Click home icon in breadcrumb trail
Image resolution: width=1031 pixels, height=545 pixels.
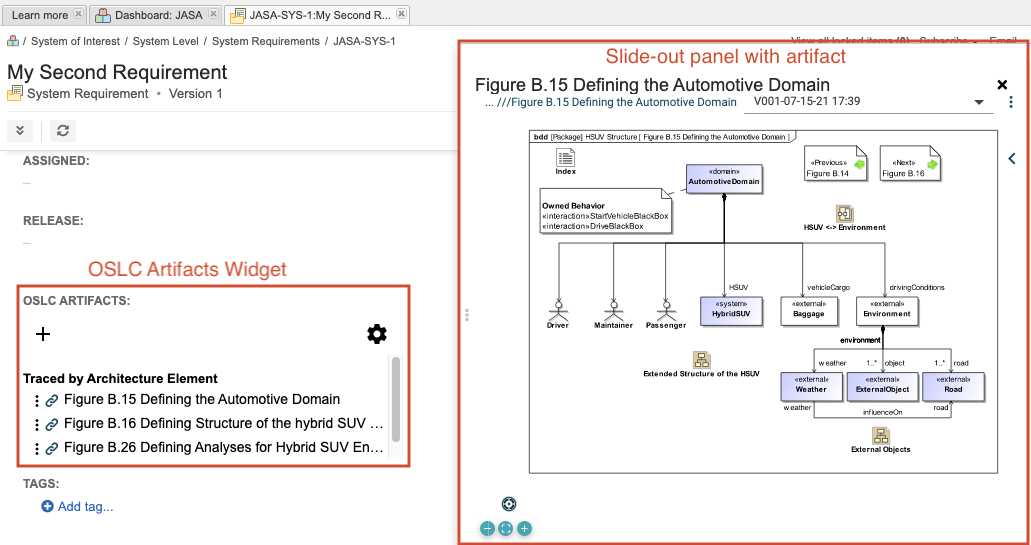13,41
